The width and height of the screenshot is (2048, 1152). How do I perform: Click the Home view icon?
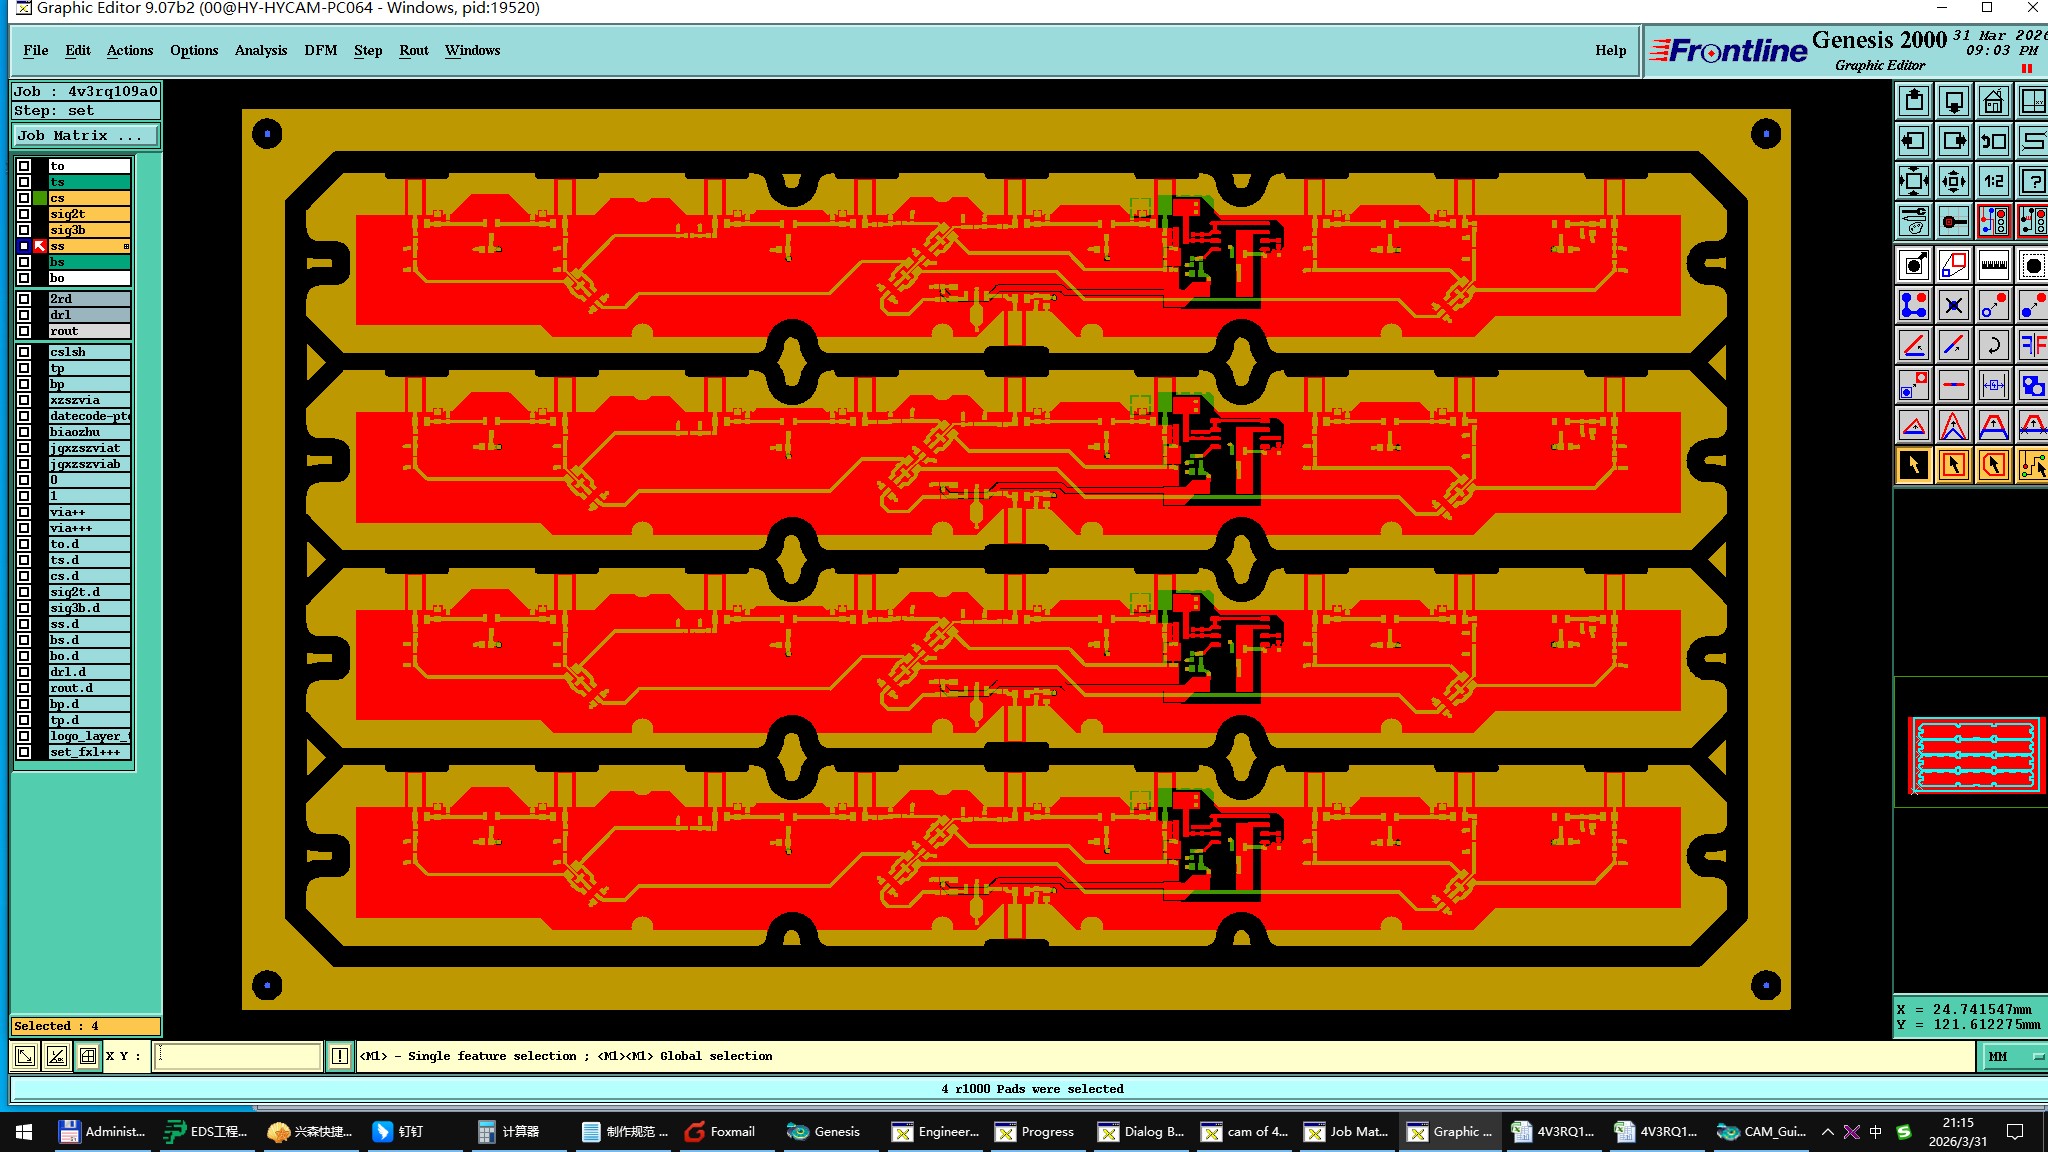(x=1992, y=101)
